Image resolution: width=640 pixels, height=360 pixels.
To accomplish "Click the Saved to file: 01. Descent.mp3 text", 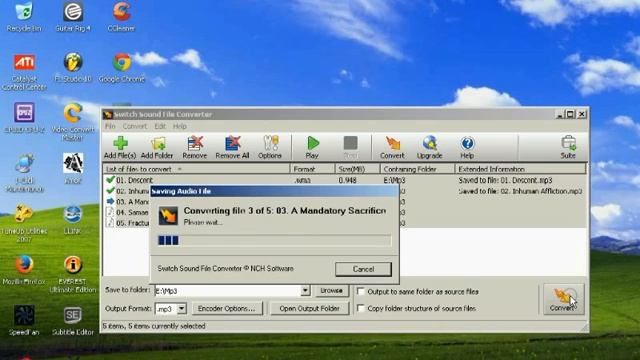I will [505, 180].
